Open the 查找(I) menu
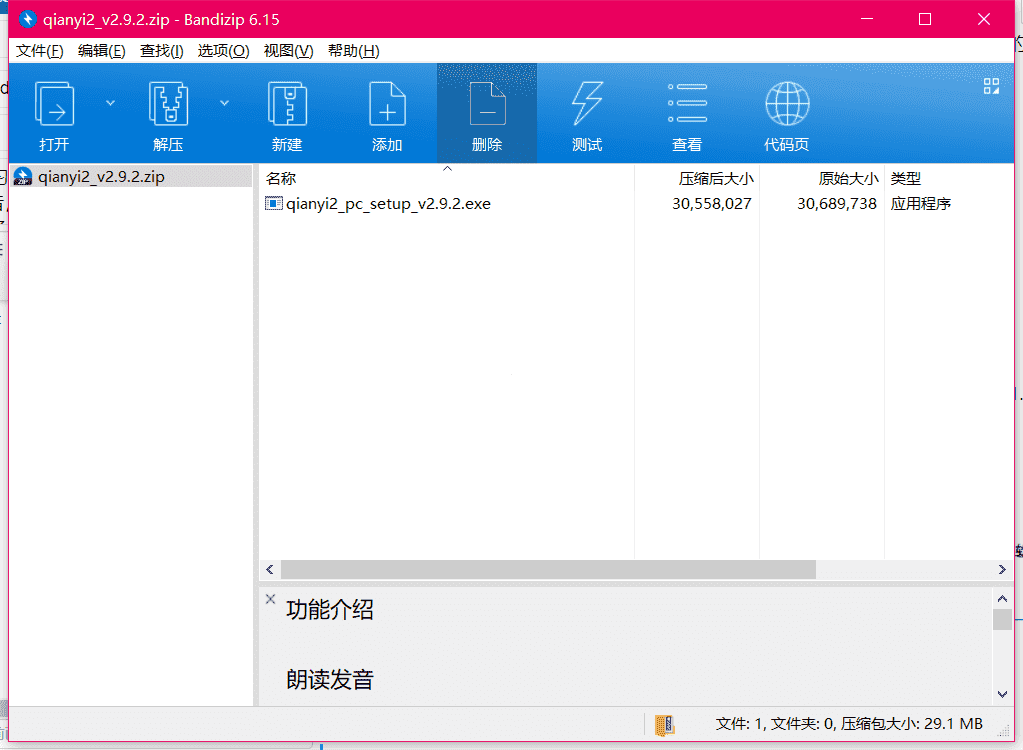Image resolution: width=1023 pixels, height=750 pixels. (x=161, y=51)
